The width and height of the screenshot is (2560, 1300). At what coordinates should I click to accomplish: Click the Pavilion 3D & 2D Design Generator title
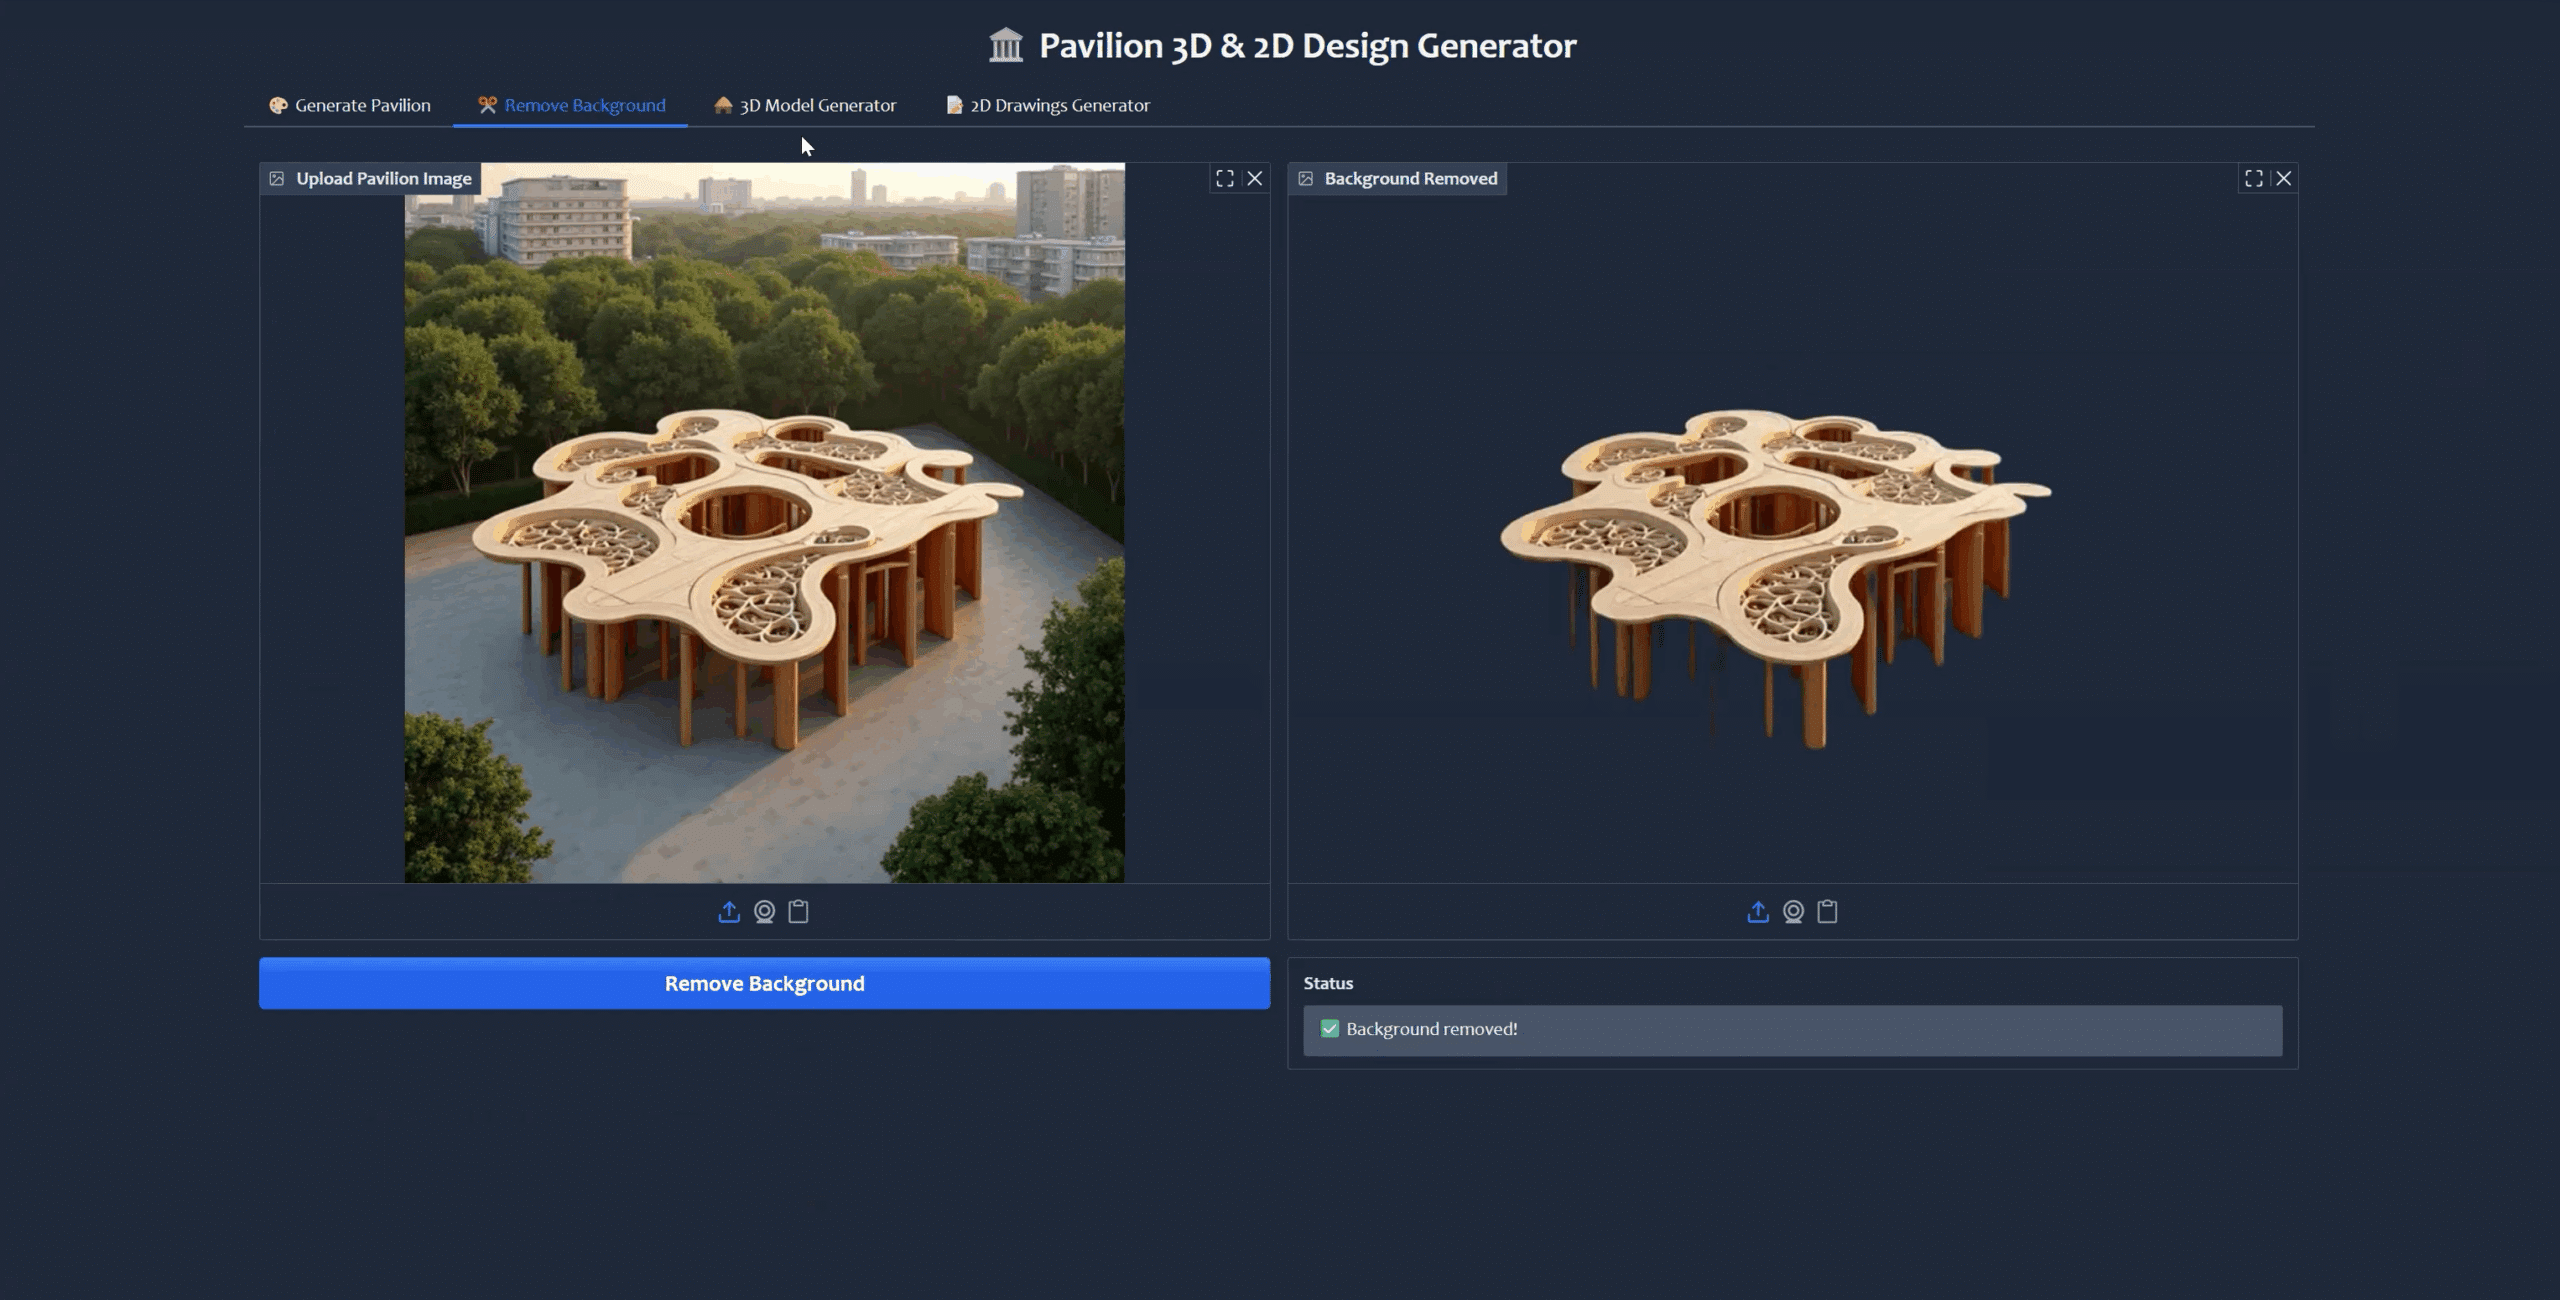(x=1282, y=45)
